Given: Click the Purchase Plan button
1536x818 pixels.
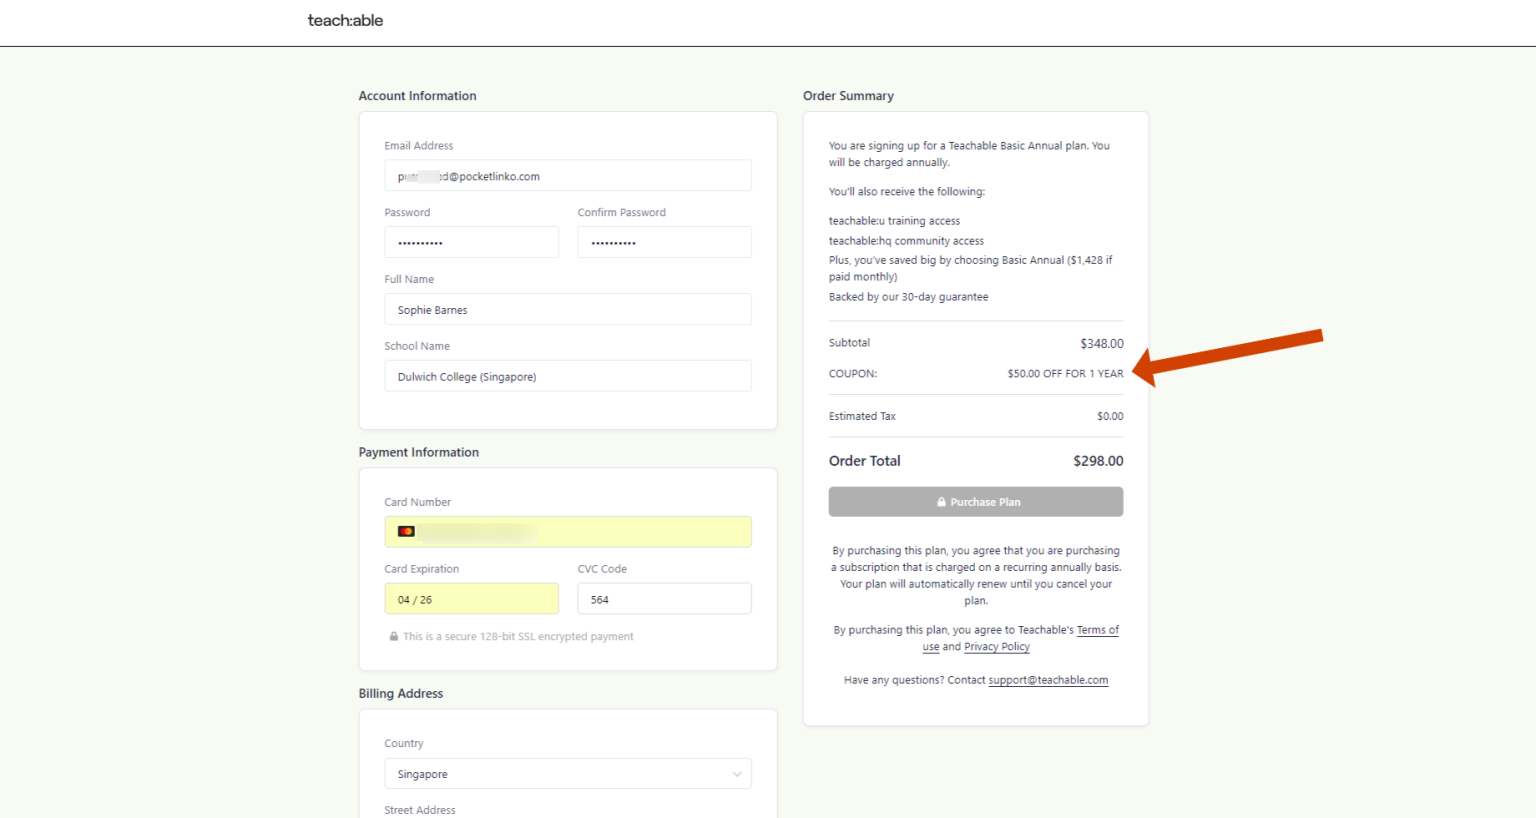Looking at the screenshot, I should pyautogui.click(x=976, y=502).
